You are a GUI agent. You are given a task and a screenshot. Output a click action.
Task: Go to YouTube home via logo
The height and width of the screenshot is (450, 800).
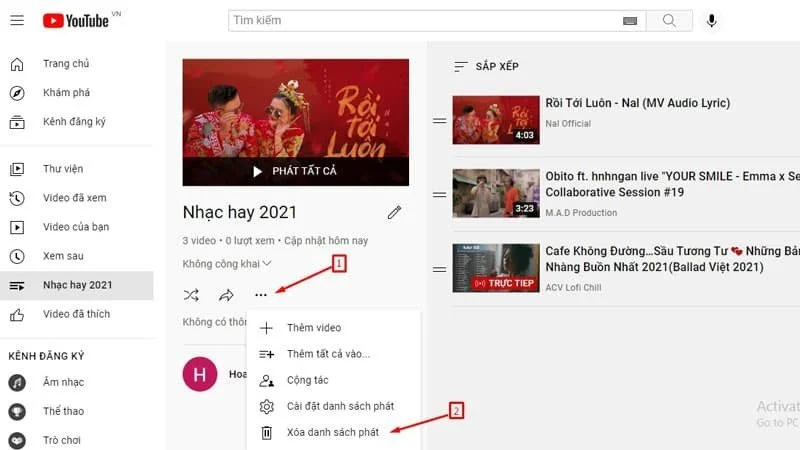(x=76, y=21)
